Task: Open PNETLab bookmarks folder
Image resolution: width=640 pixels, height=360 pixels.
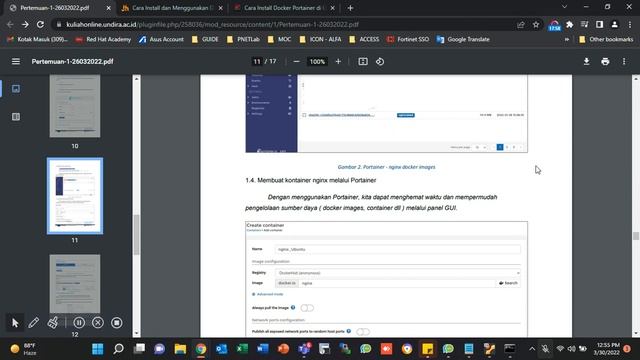Action: [x=244, y=40]
